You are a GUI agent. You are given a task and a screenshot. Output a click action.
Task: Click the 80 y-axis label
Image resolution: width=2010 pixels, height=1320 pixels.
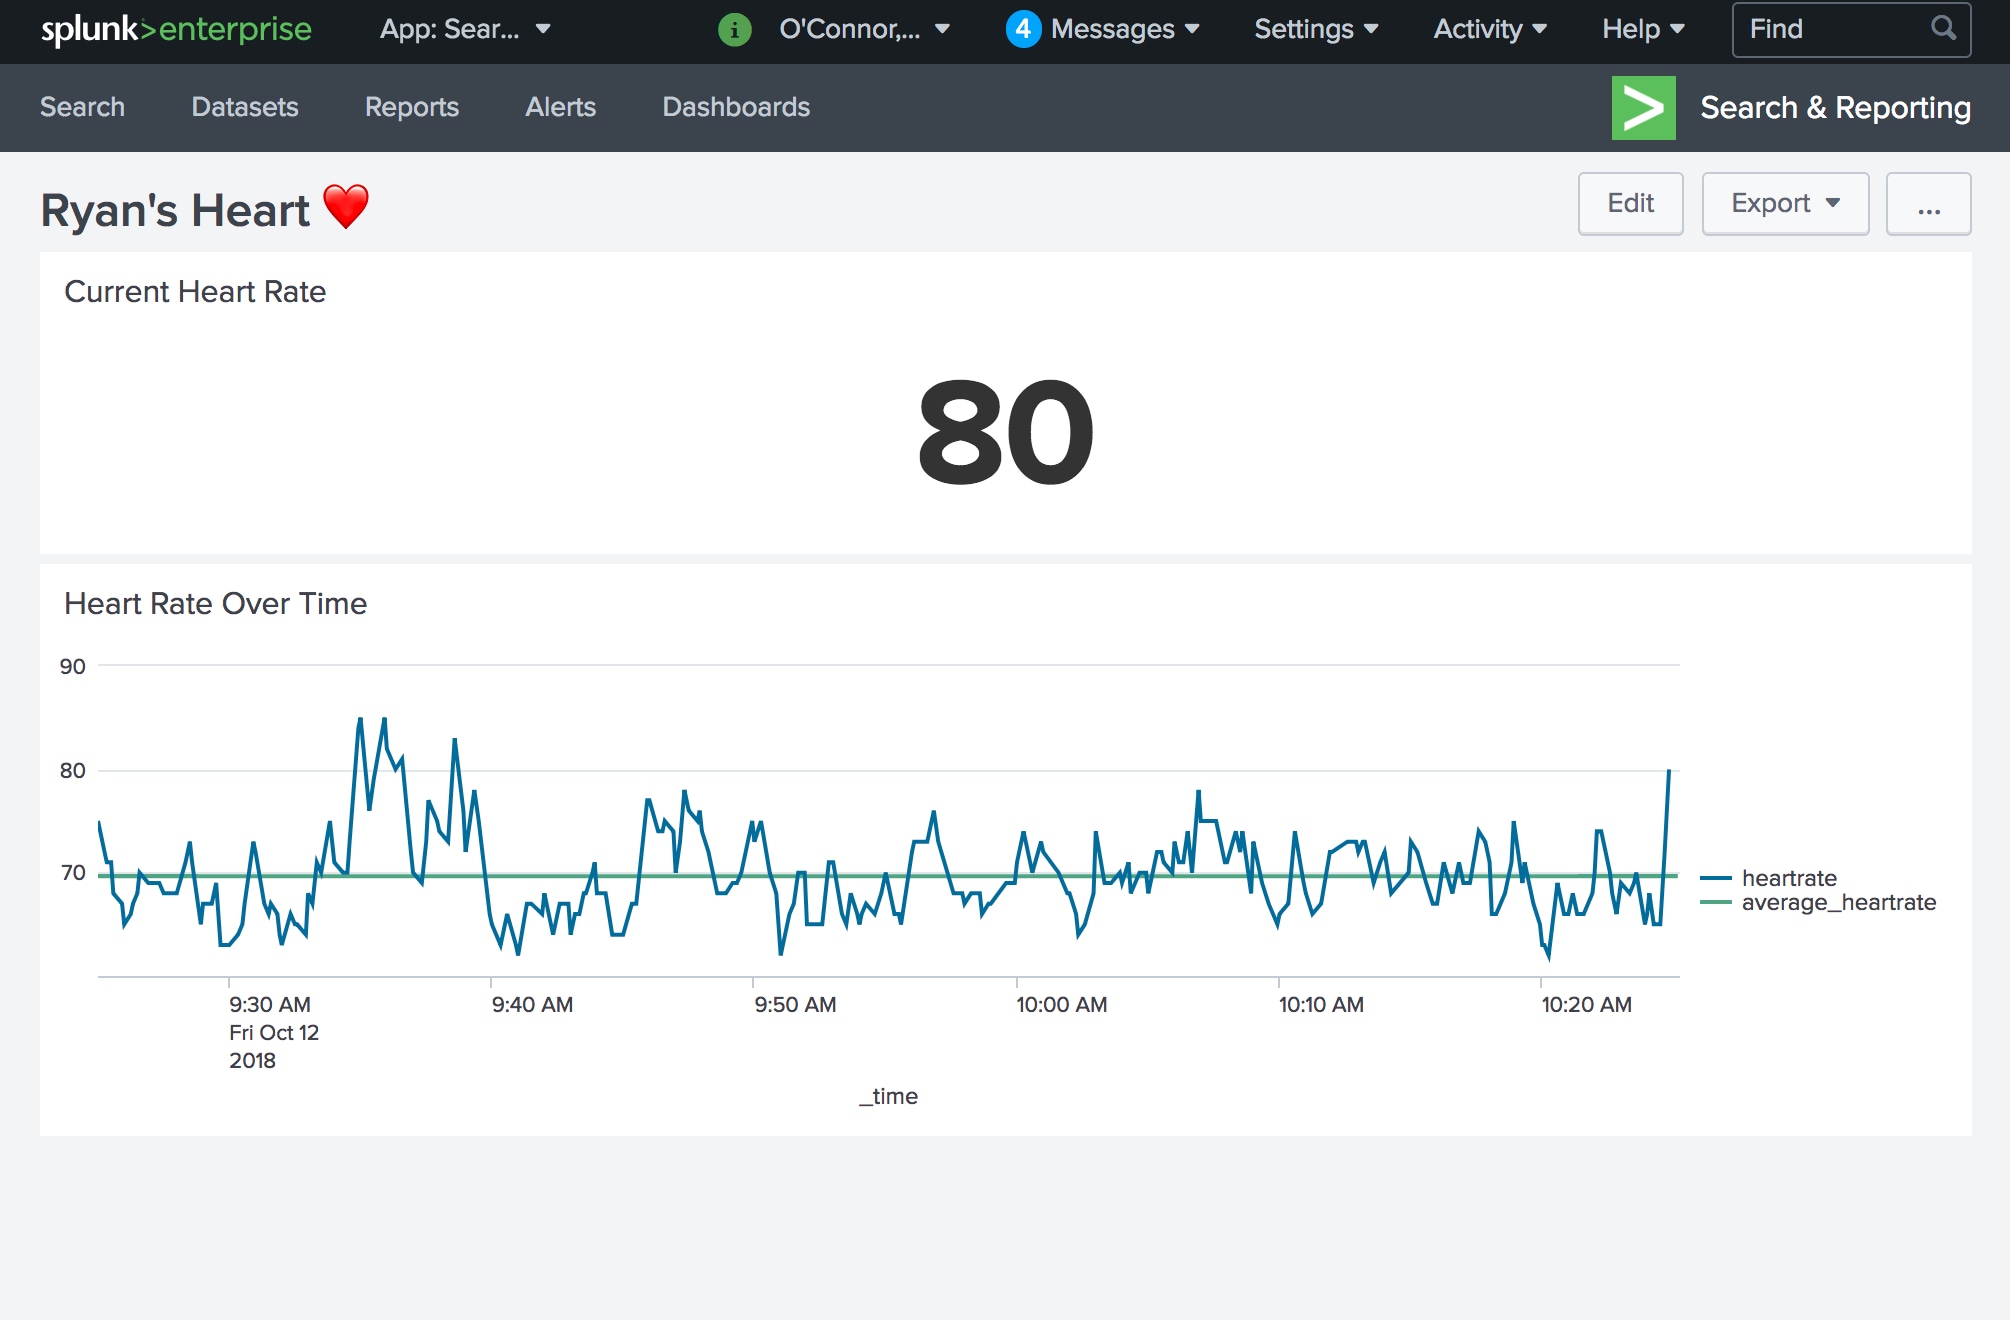pyautogui.click(x=73, y=770)
